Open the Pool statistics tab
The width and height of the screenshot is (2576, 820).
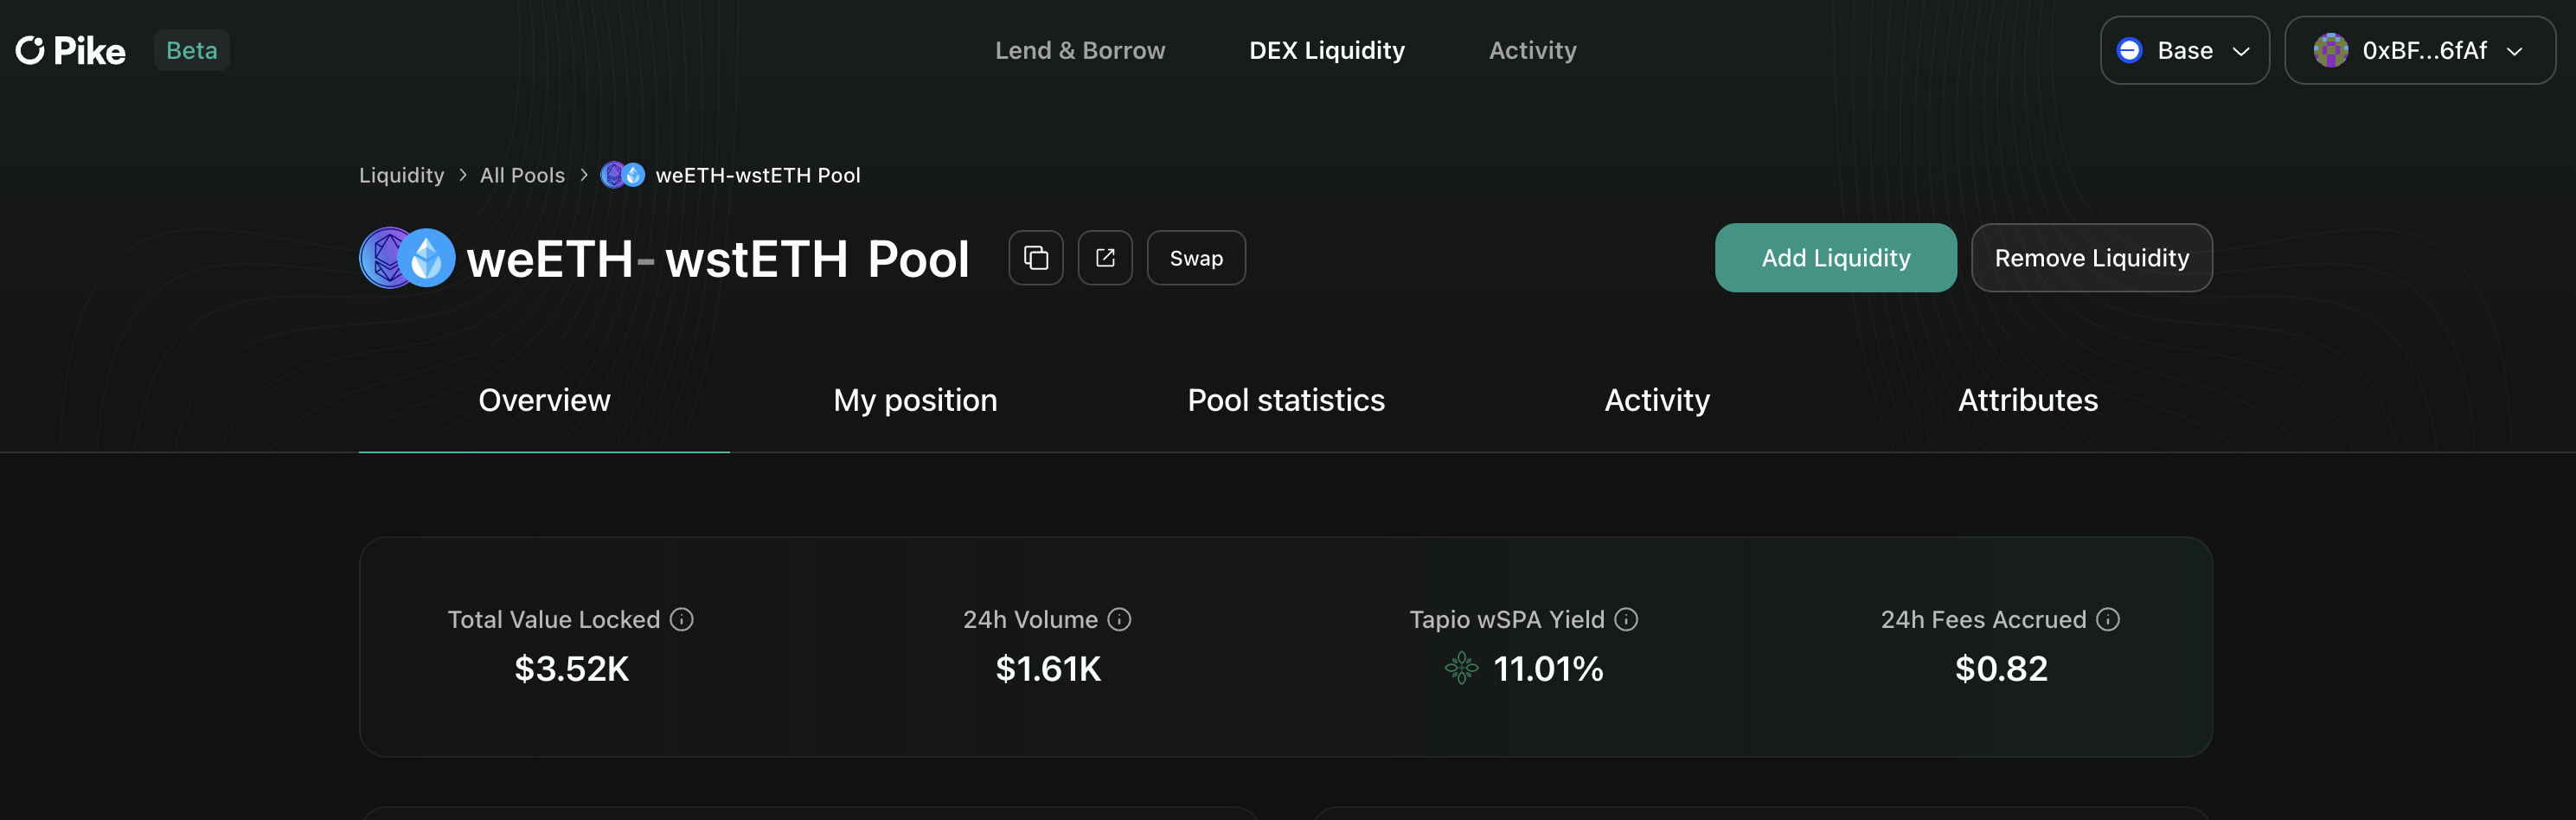pyautogui.click(x=1286, y=400)
